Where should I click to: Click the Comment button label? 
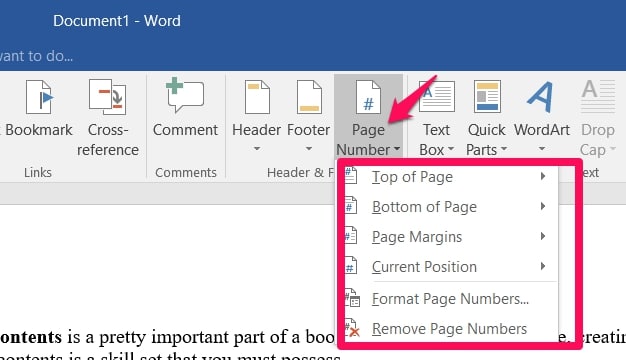coord(185,130)
